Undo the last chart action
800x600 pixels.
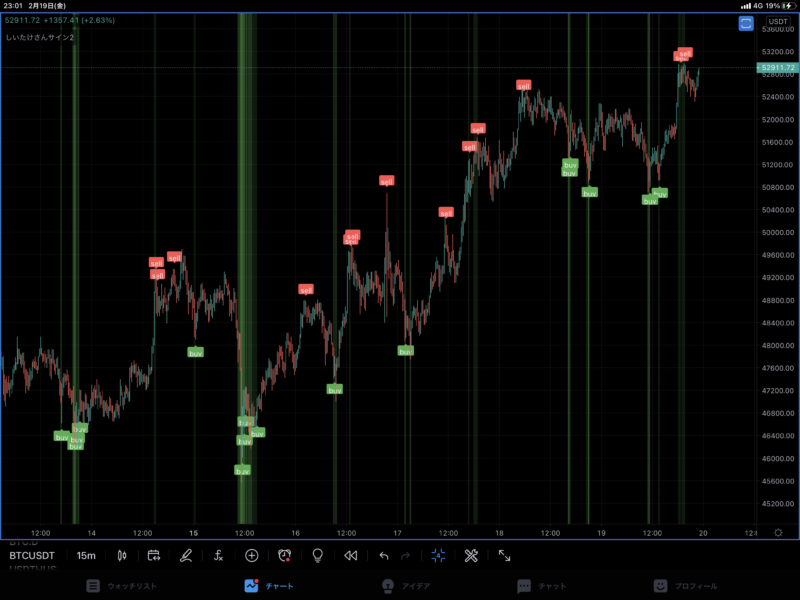point(384,555)
